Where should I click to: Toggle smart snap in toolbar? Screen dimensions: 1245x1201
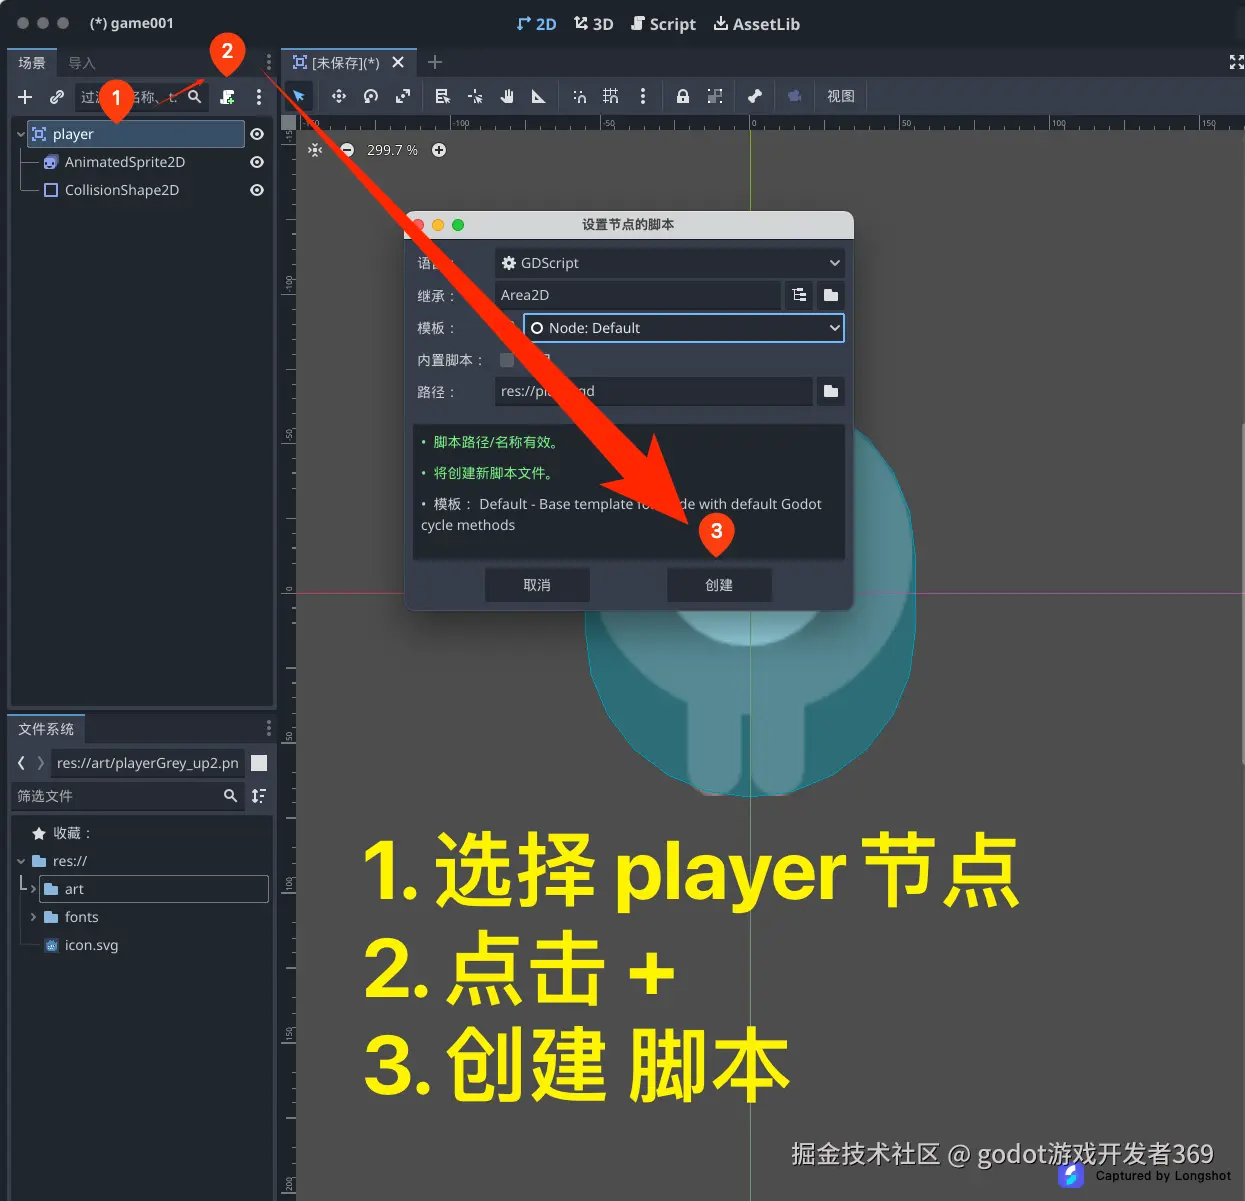(579, 96)
